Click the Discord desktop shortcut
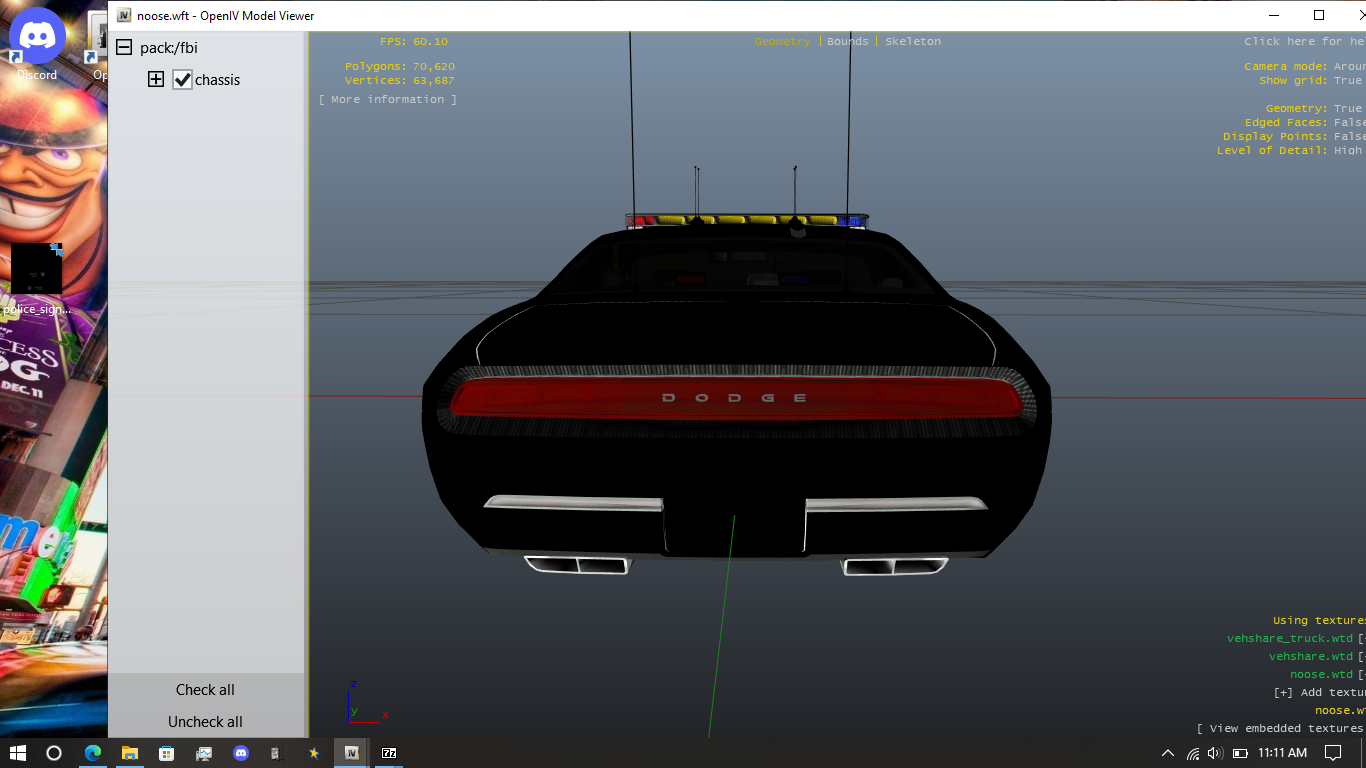 click(37, 45)
